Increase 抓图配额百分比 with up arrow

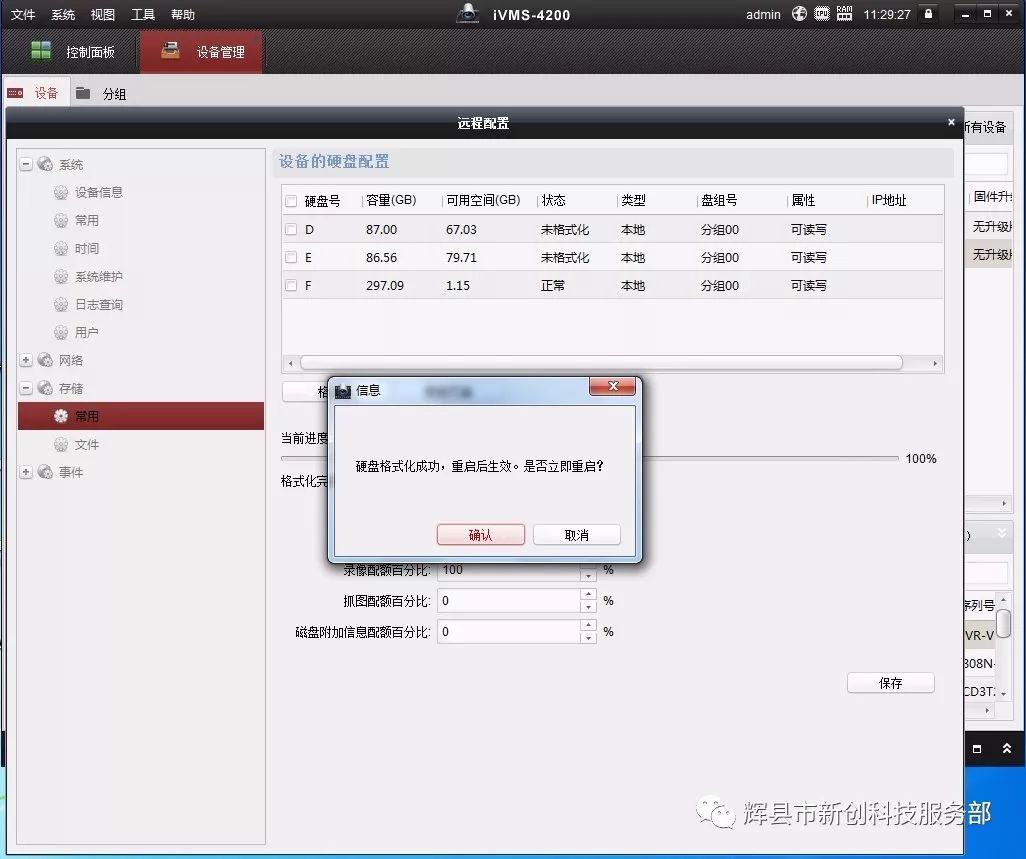click(588, 594)
